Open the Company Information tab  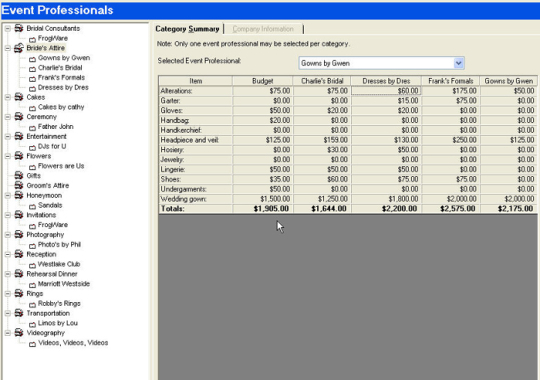click(x=263, y=29)
